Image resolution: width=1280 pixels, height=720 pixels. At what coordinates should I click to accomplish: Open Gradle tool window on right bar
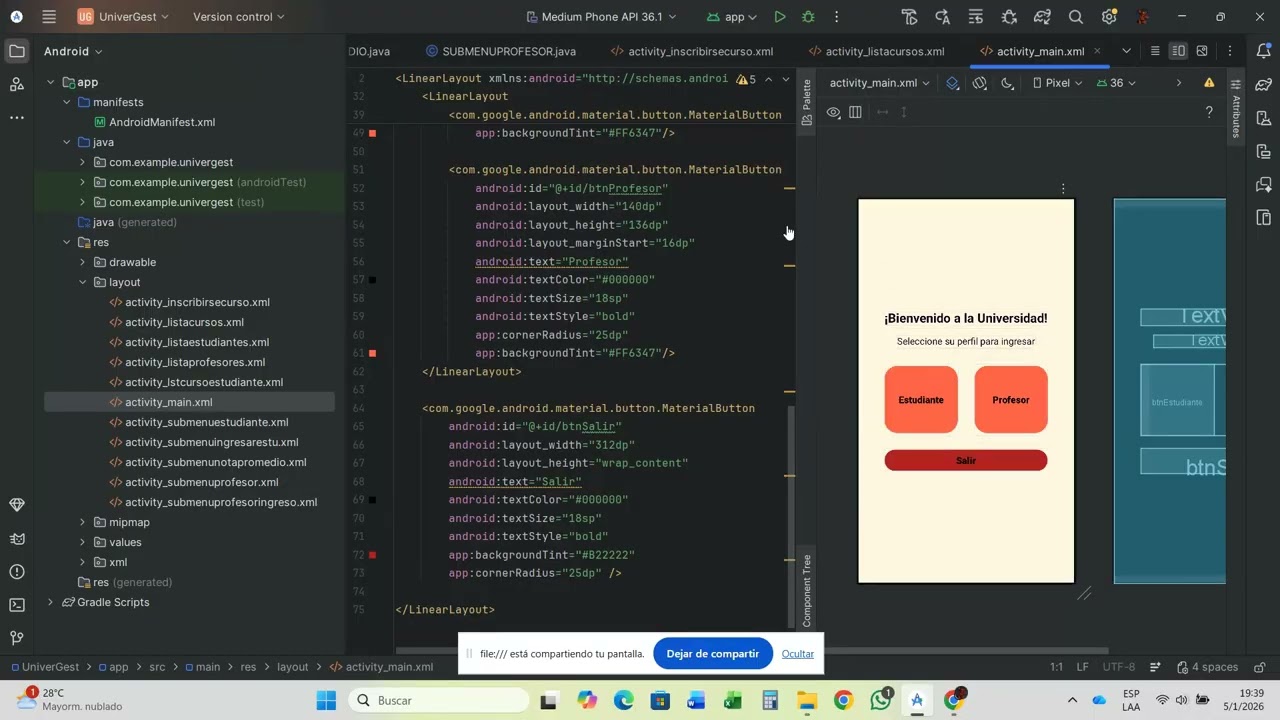coord(1264,84)
